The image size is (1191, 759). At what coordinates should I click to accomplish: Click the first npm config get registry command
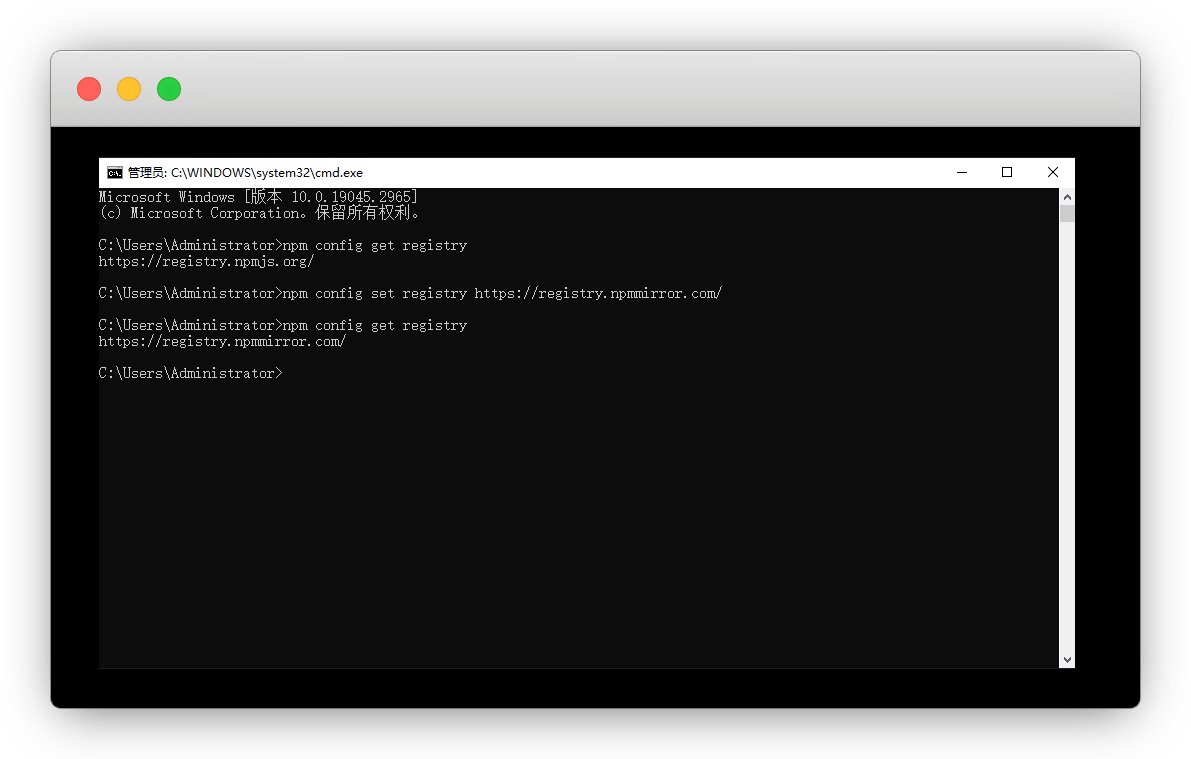pyautogui.click(x=375, y=246)
